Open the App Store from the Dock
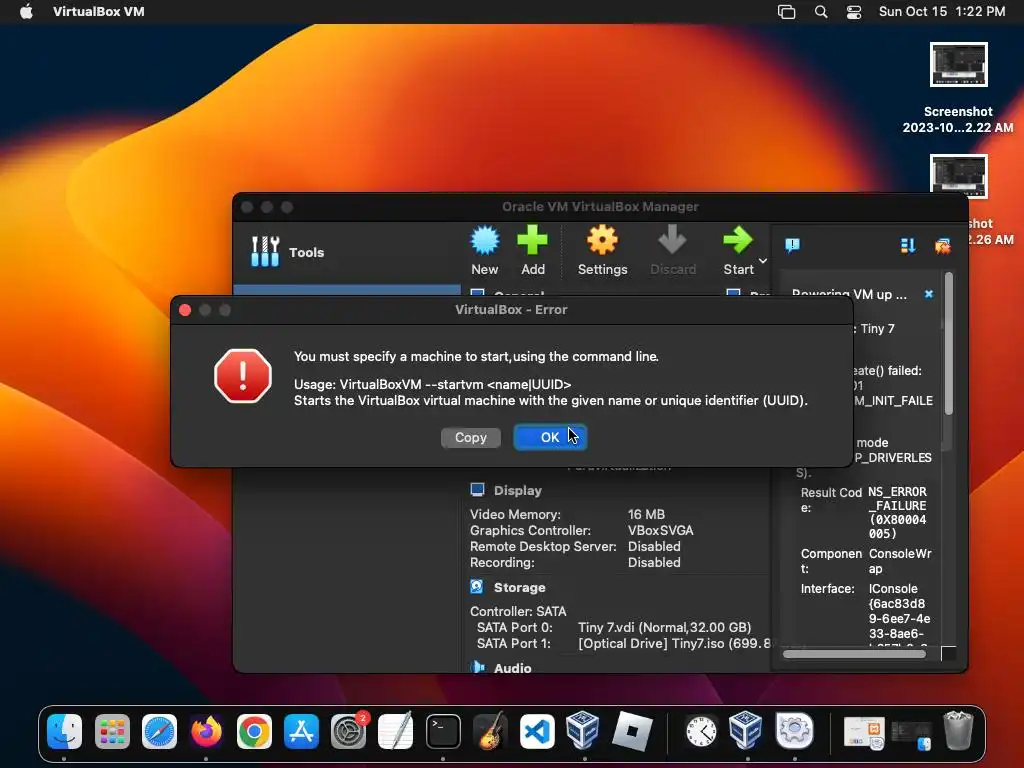 [301, 731]
